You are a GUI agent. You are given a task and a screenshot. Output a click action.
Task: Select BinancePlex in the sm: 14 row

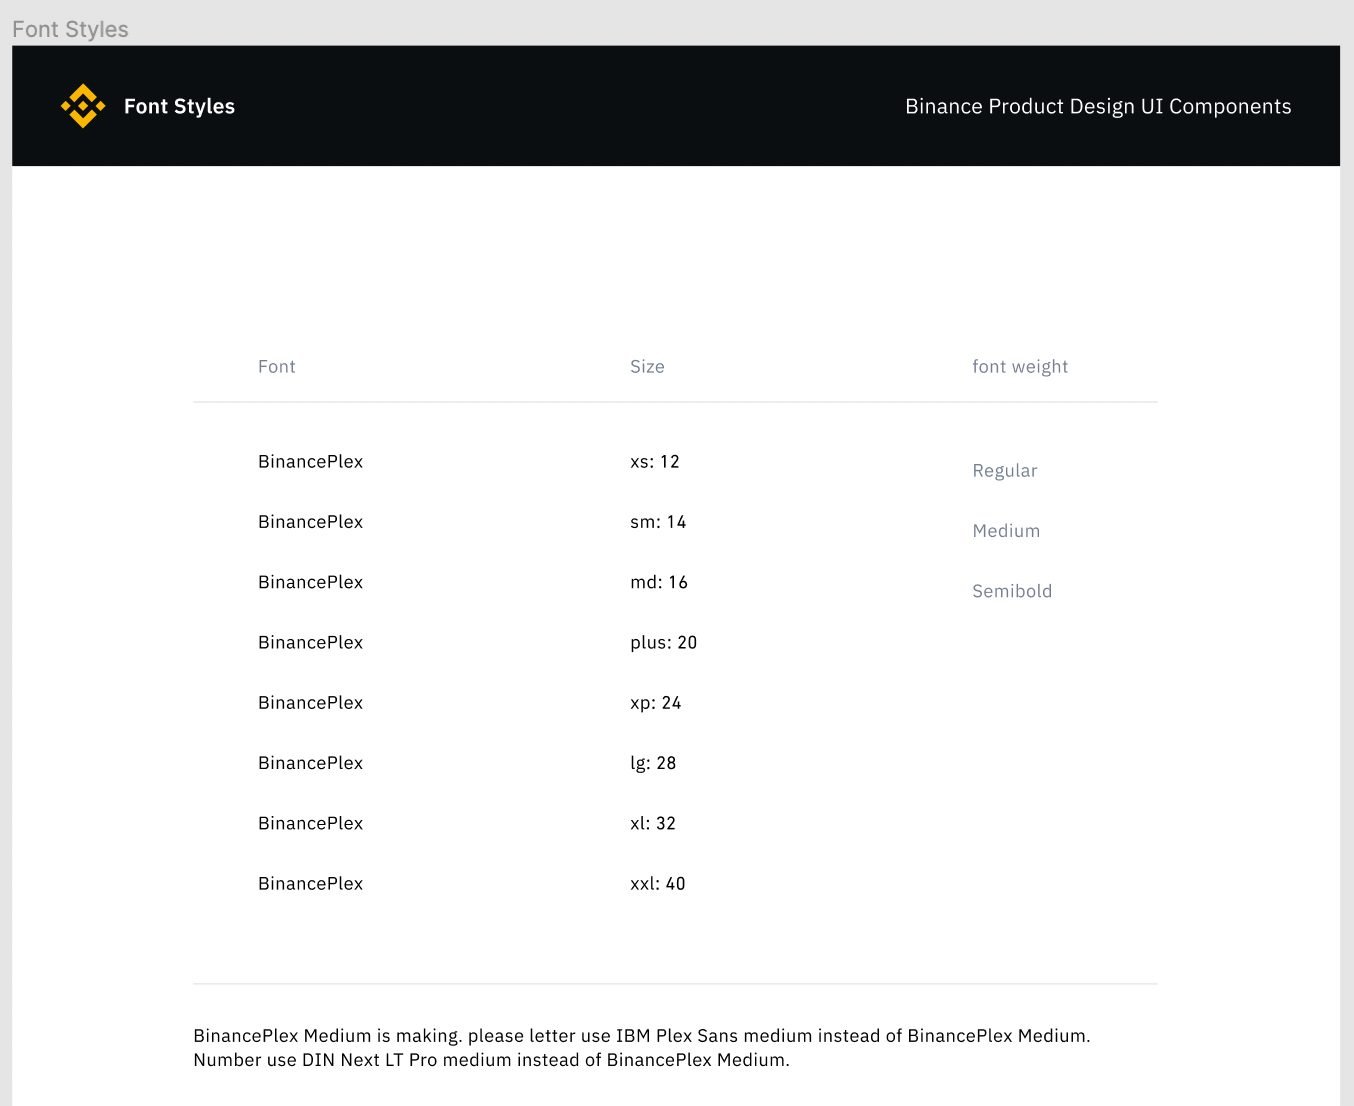[x=310, y=521]
